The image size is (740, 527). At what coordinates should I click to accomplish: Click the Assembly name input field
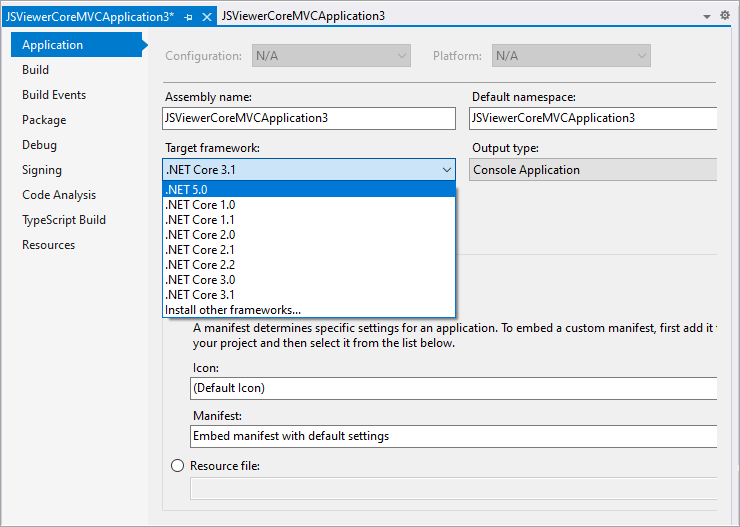[x=309, y=118]
